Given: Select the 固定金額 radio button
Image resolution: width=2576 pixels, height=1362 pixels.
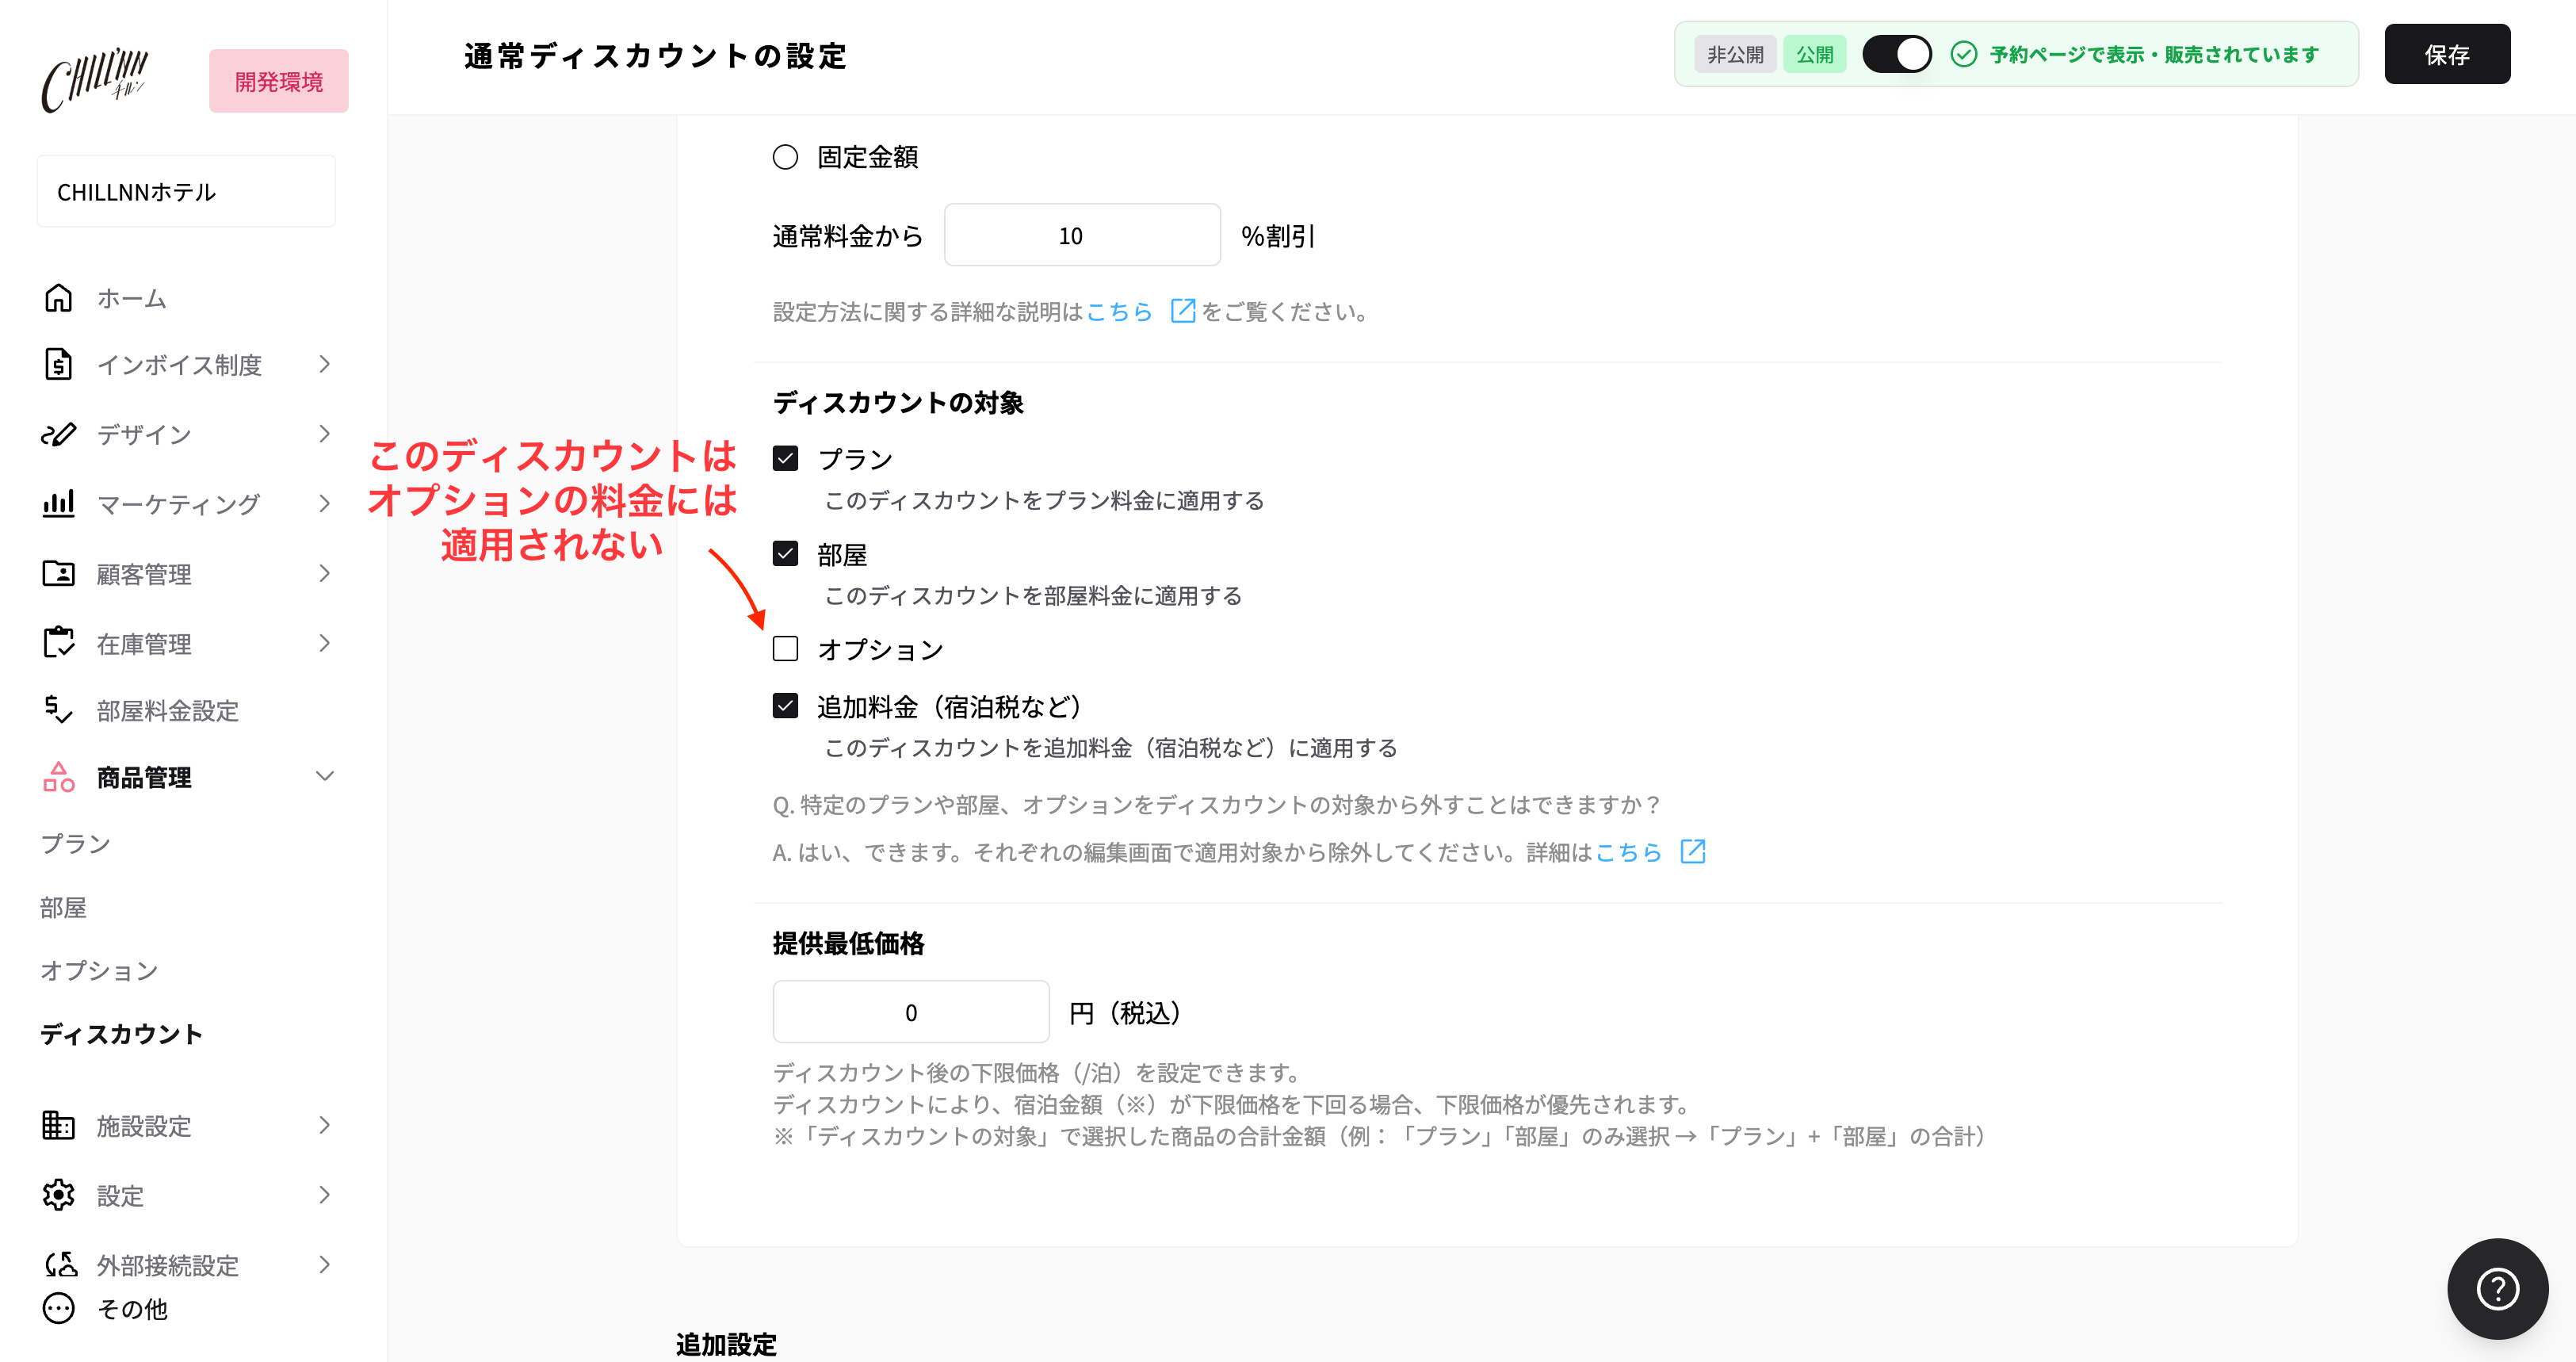Looking at the screenshot, I should point(785,157).
